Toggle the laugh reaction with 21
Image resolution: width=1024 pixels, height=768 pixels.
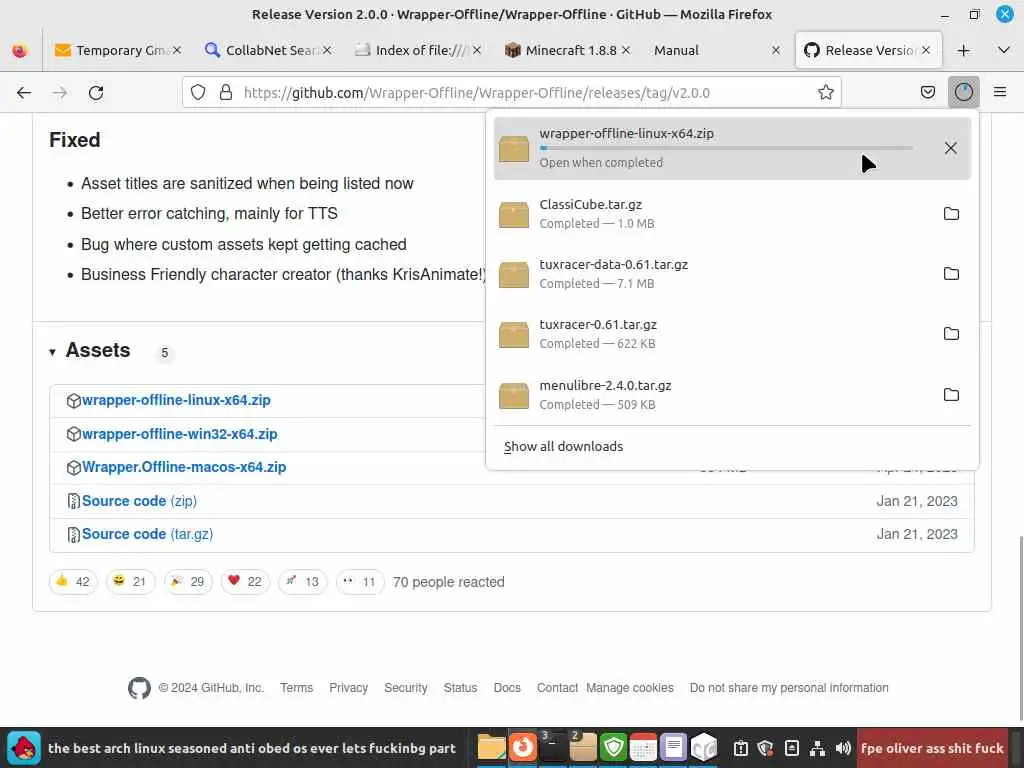[x=130, y=582]
